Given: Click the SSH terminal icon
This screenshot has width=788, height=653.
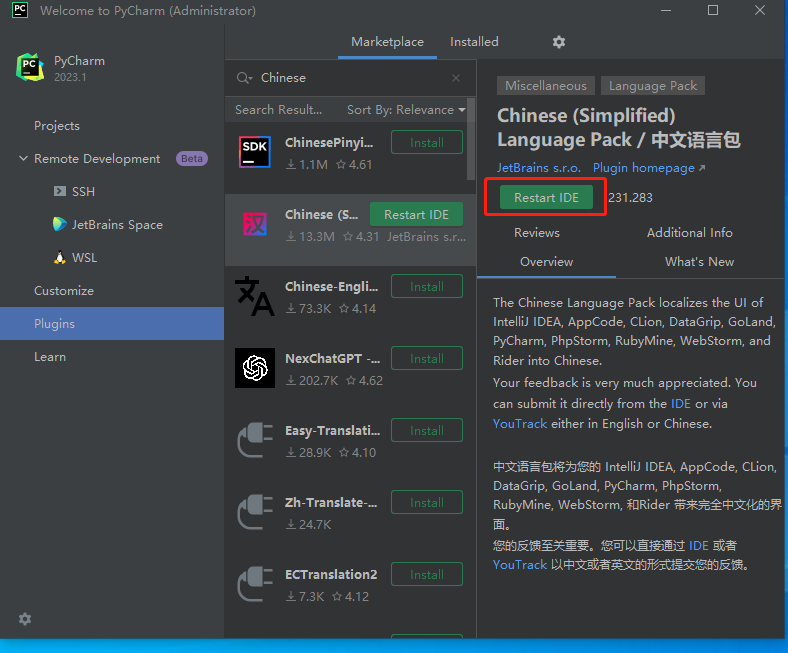Looking at the screenshot, I should click(x=60, y=191).
